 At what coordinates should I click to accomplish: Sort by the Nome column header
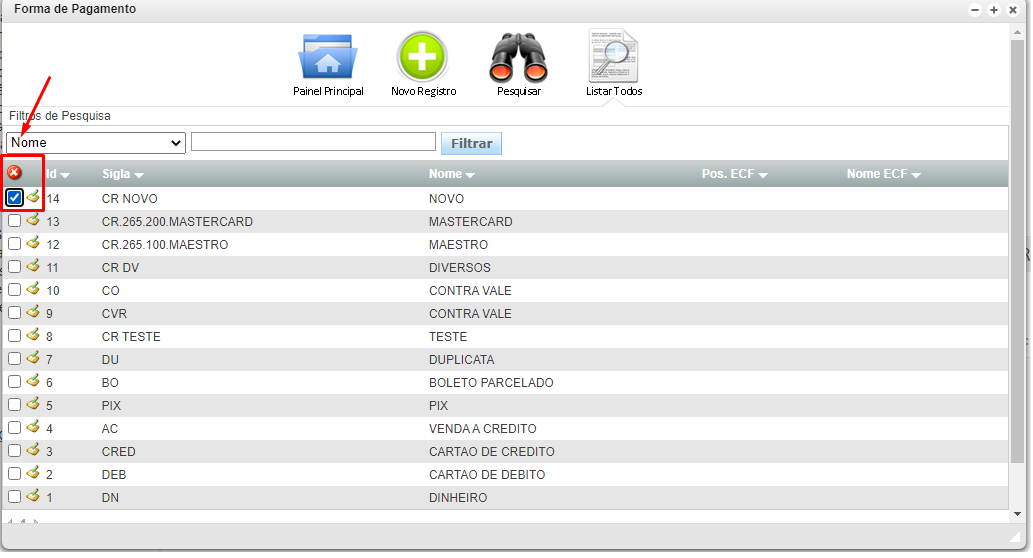452,174
